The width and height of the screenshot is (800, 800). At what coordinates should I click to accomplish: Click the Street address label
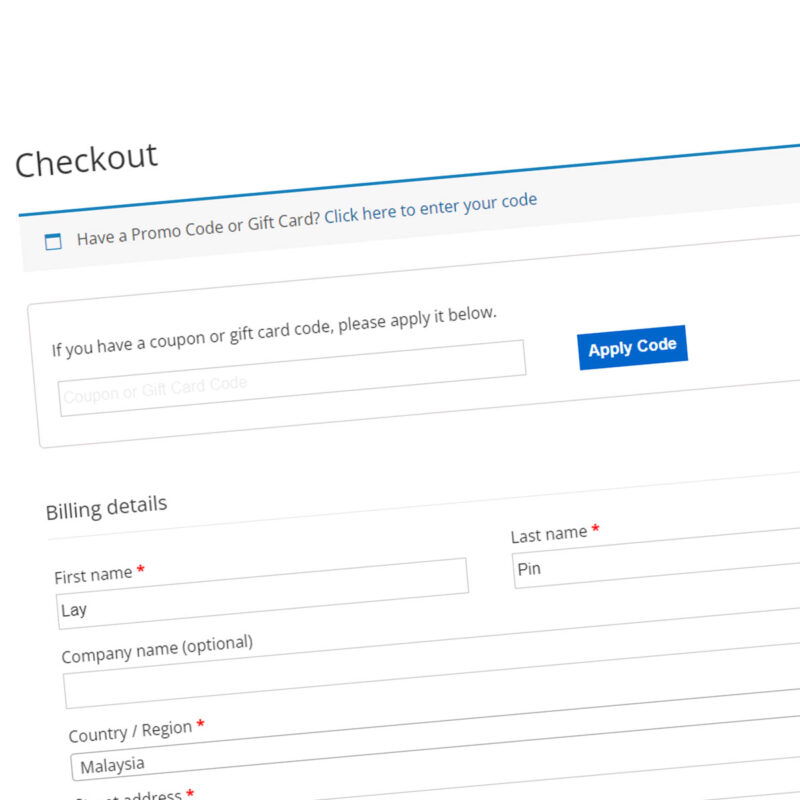point(128,796)
